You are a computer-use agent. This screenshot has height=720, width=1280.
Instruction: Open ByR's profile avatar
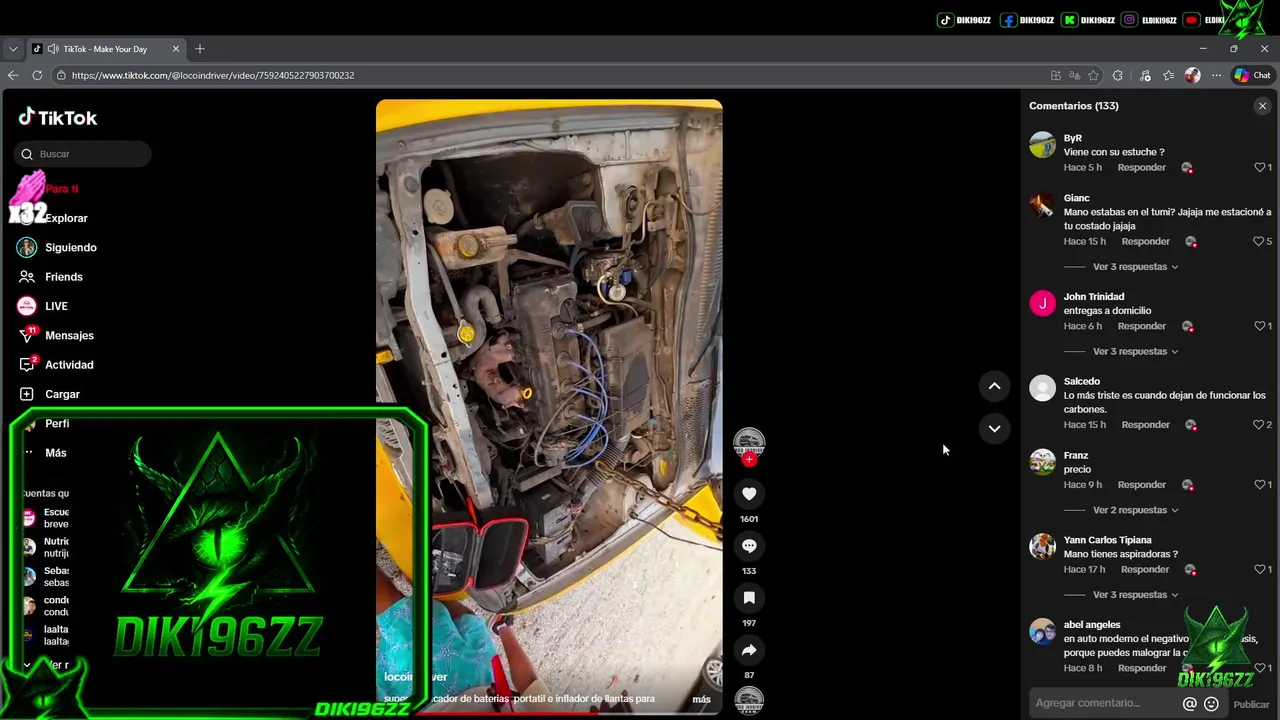1042,145
